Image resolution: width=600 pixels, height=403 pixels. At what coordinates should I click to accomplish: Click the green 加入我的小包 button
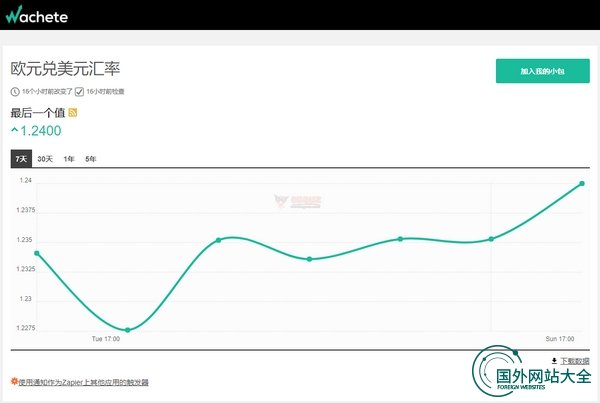[x=543, y=71]
